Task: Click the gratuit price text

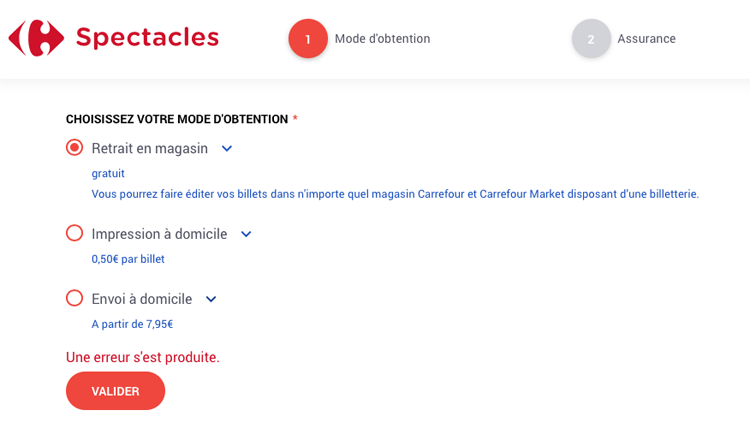Action: [108, 173]
